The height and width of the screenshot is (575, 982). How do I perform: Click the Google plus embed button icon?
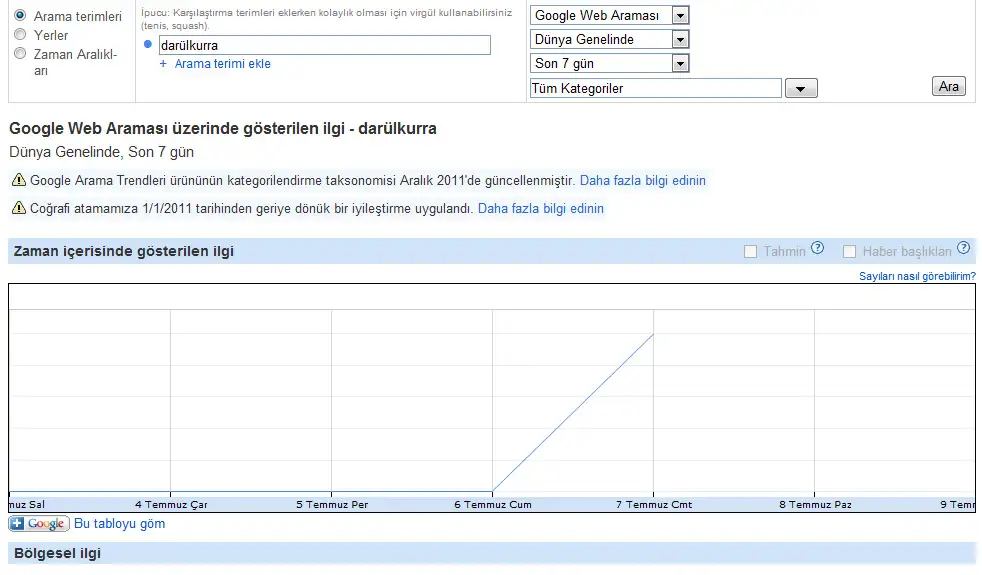coord(39,524)
